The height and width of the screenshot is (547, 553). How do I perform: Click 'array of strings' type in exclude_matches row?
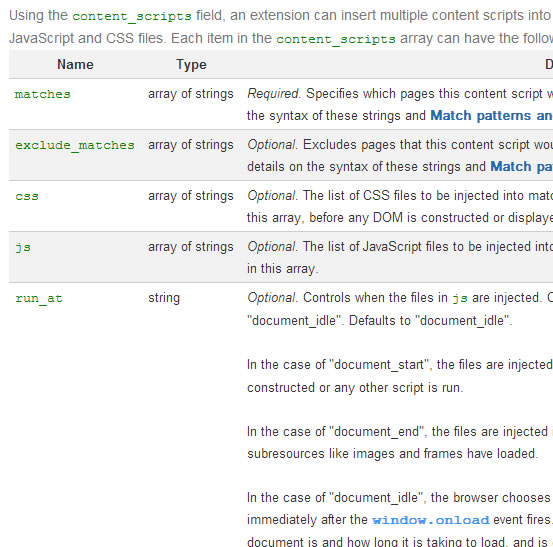pos(191,145)
